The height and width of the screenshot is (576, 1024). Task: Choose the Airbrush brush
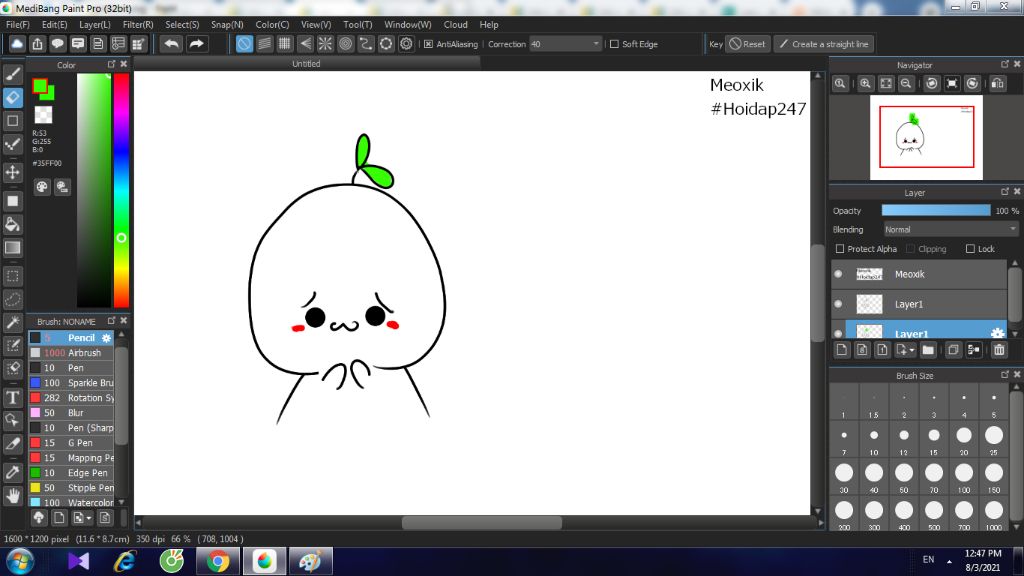coord(72,353)
